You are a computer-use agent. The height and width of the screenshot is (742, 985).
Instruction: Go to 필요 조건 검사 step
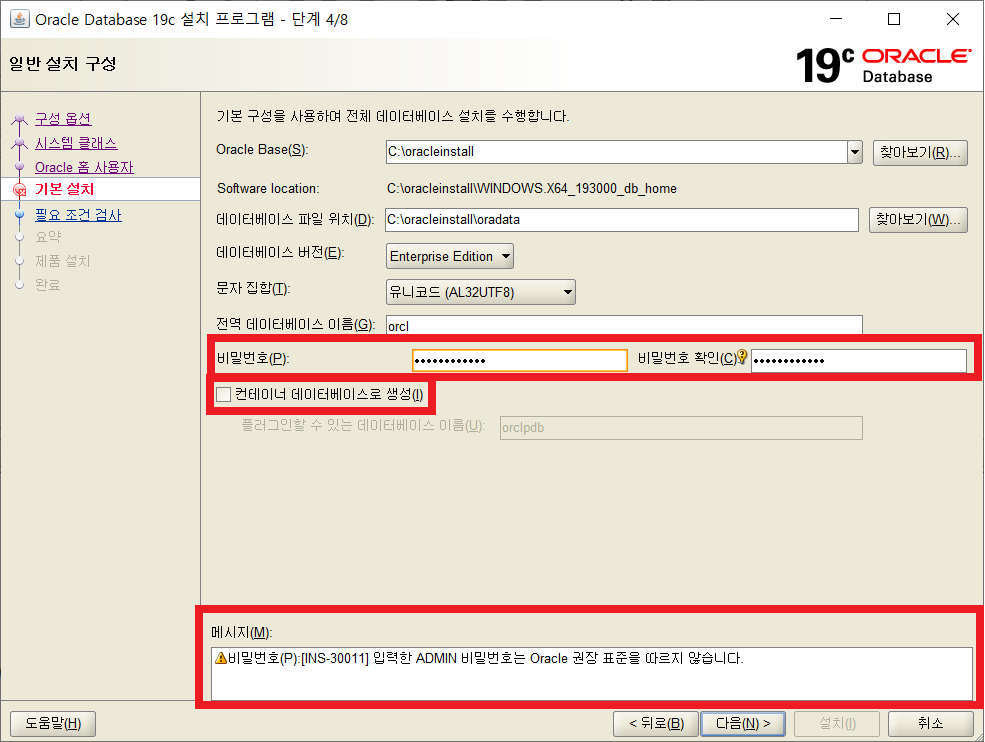click(x=78, y=215)
